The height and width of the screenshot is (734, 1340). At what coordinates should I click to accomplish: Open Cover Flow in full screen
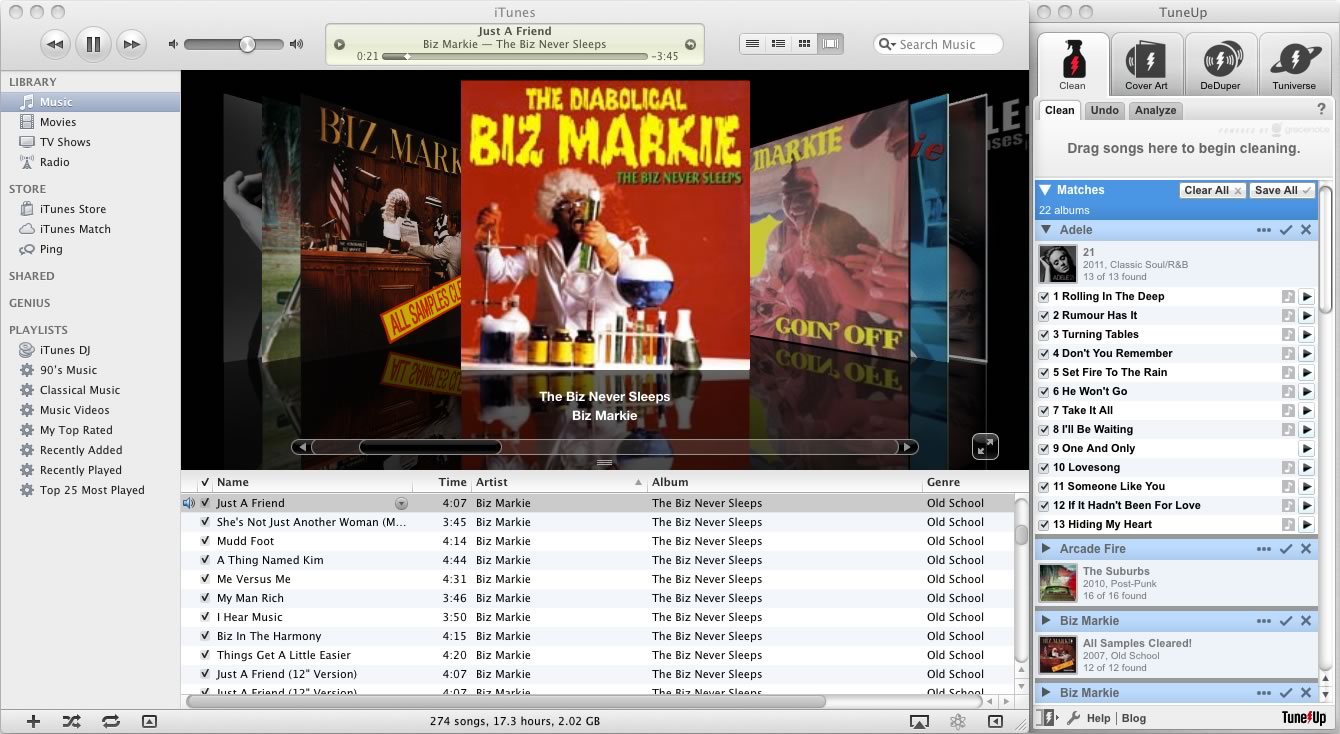click(x=985, y=446)
